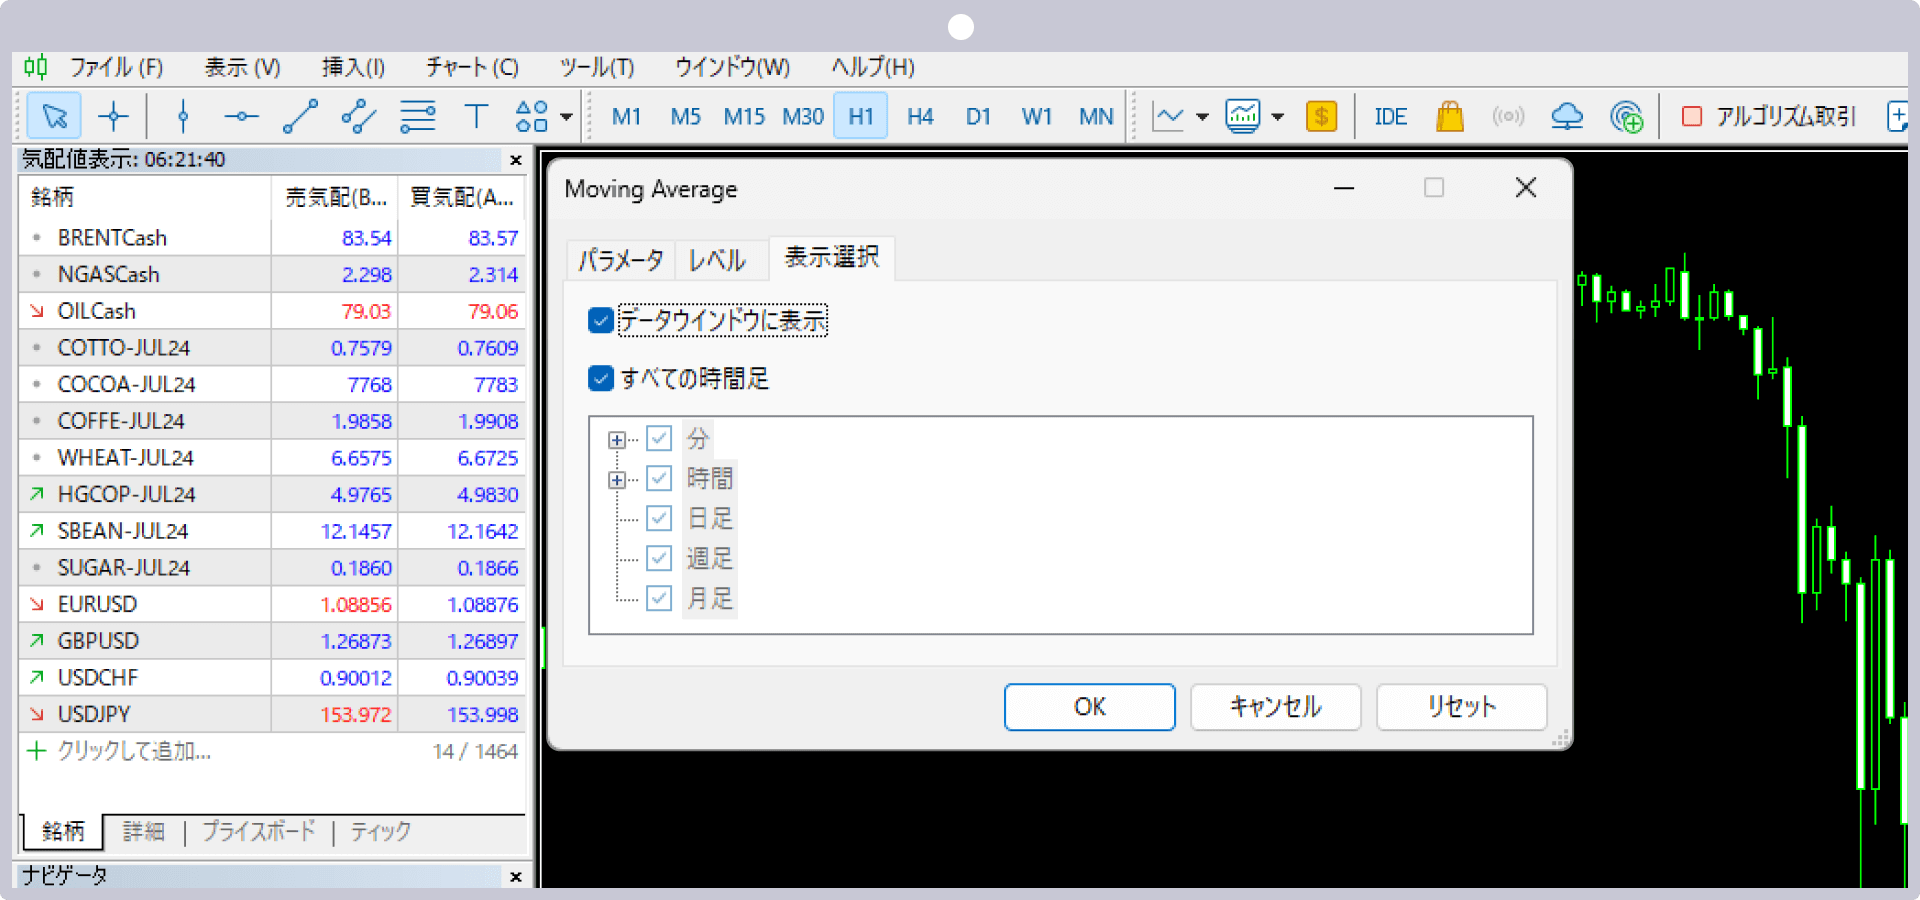The height and width of the screenshot is (900, 1920).
Task: Open the shapes objects tool
Action: 532,117
